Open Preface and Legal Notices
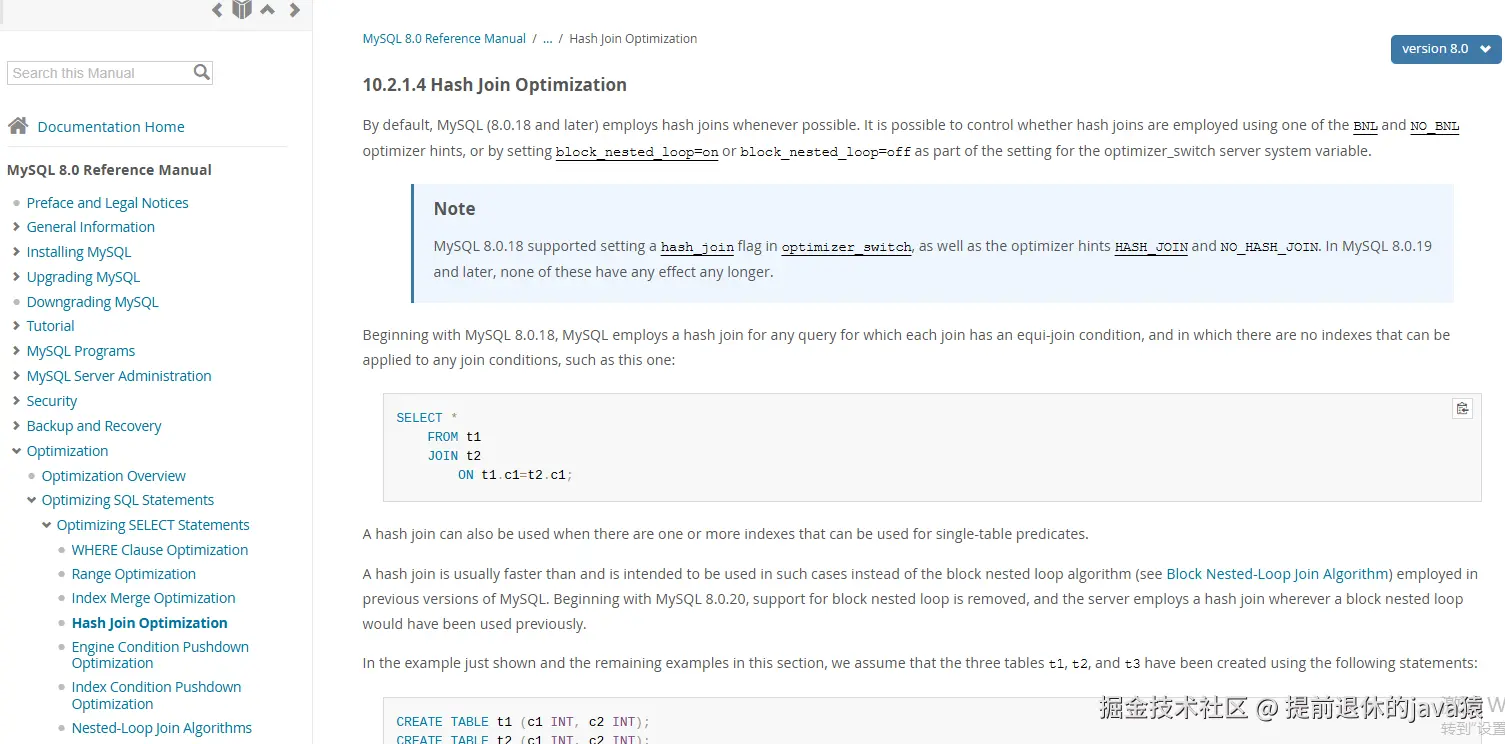The width and height of the screenshot is (1505, 744). coord(107,203)
